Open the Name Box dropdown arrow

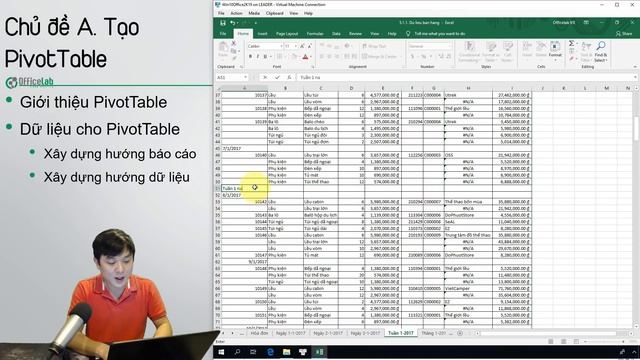coord(245,78)
